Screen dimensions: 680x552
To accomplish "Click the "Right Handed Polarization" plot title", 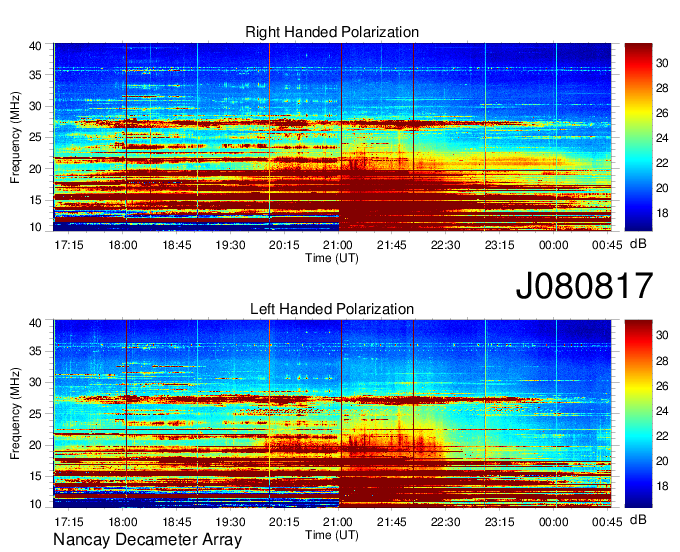I will click(x=332, y=32).
